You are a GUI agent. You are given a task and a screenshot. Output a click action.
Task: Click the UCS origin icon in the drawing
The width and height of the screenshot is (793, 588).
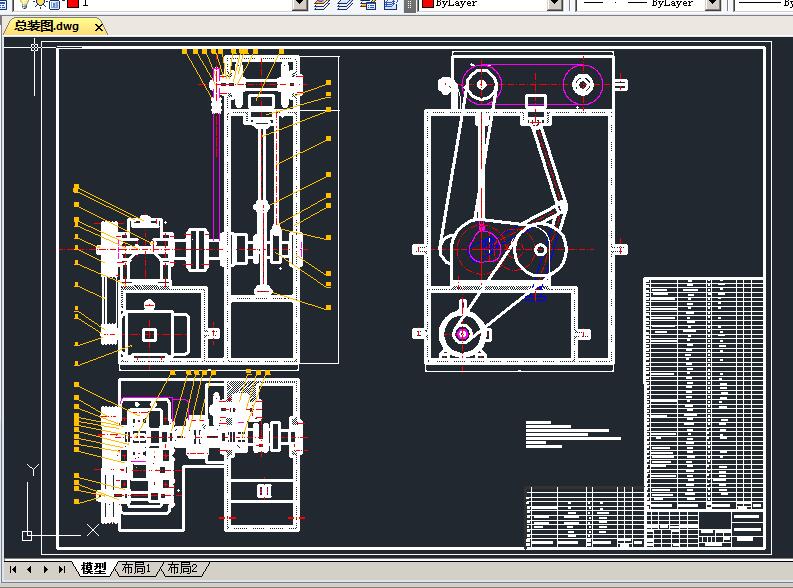pyautogui.click(x=27, y=535)
